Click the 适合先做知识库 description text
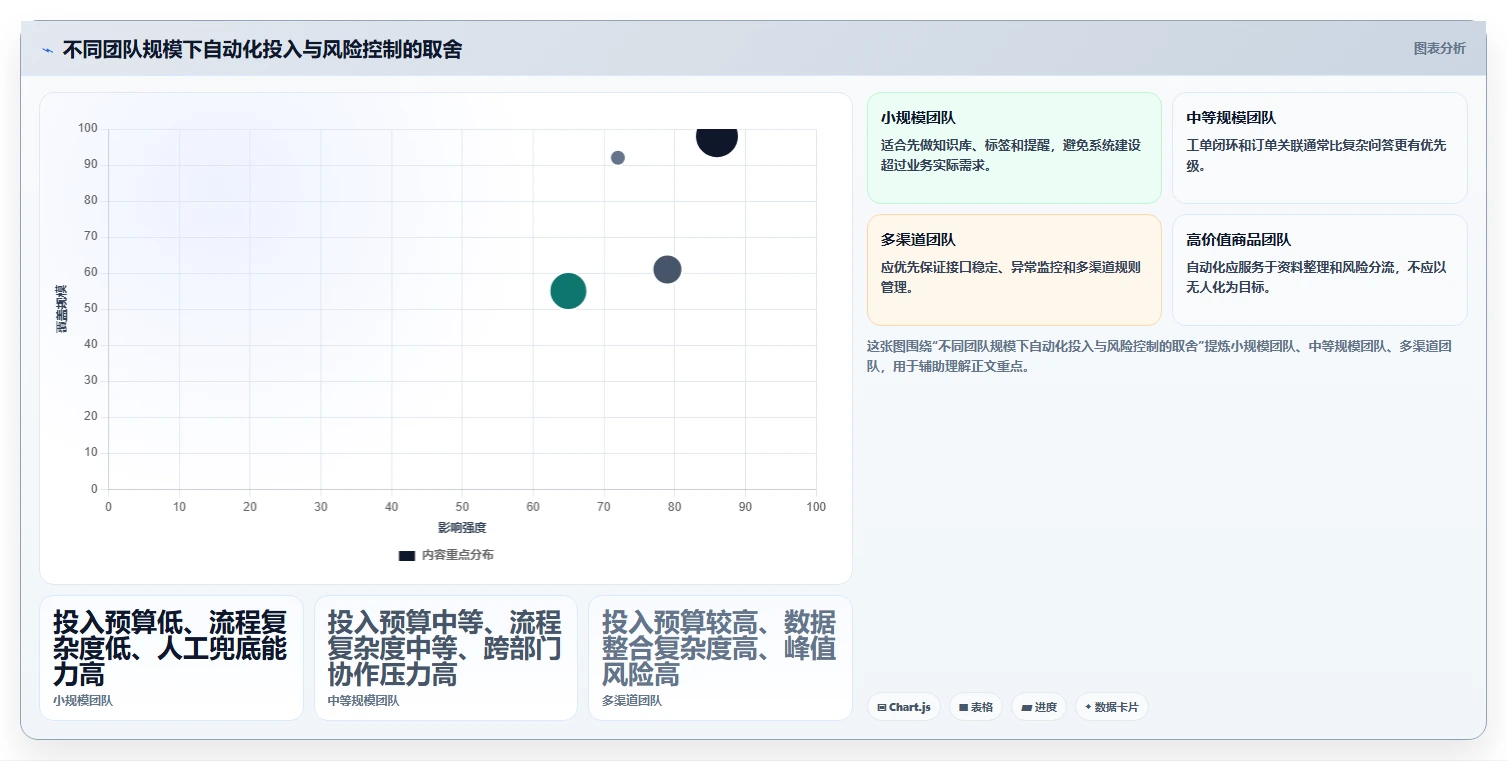This screenshot has width=1507, height=761. pos(1011,155)
